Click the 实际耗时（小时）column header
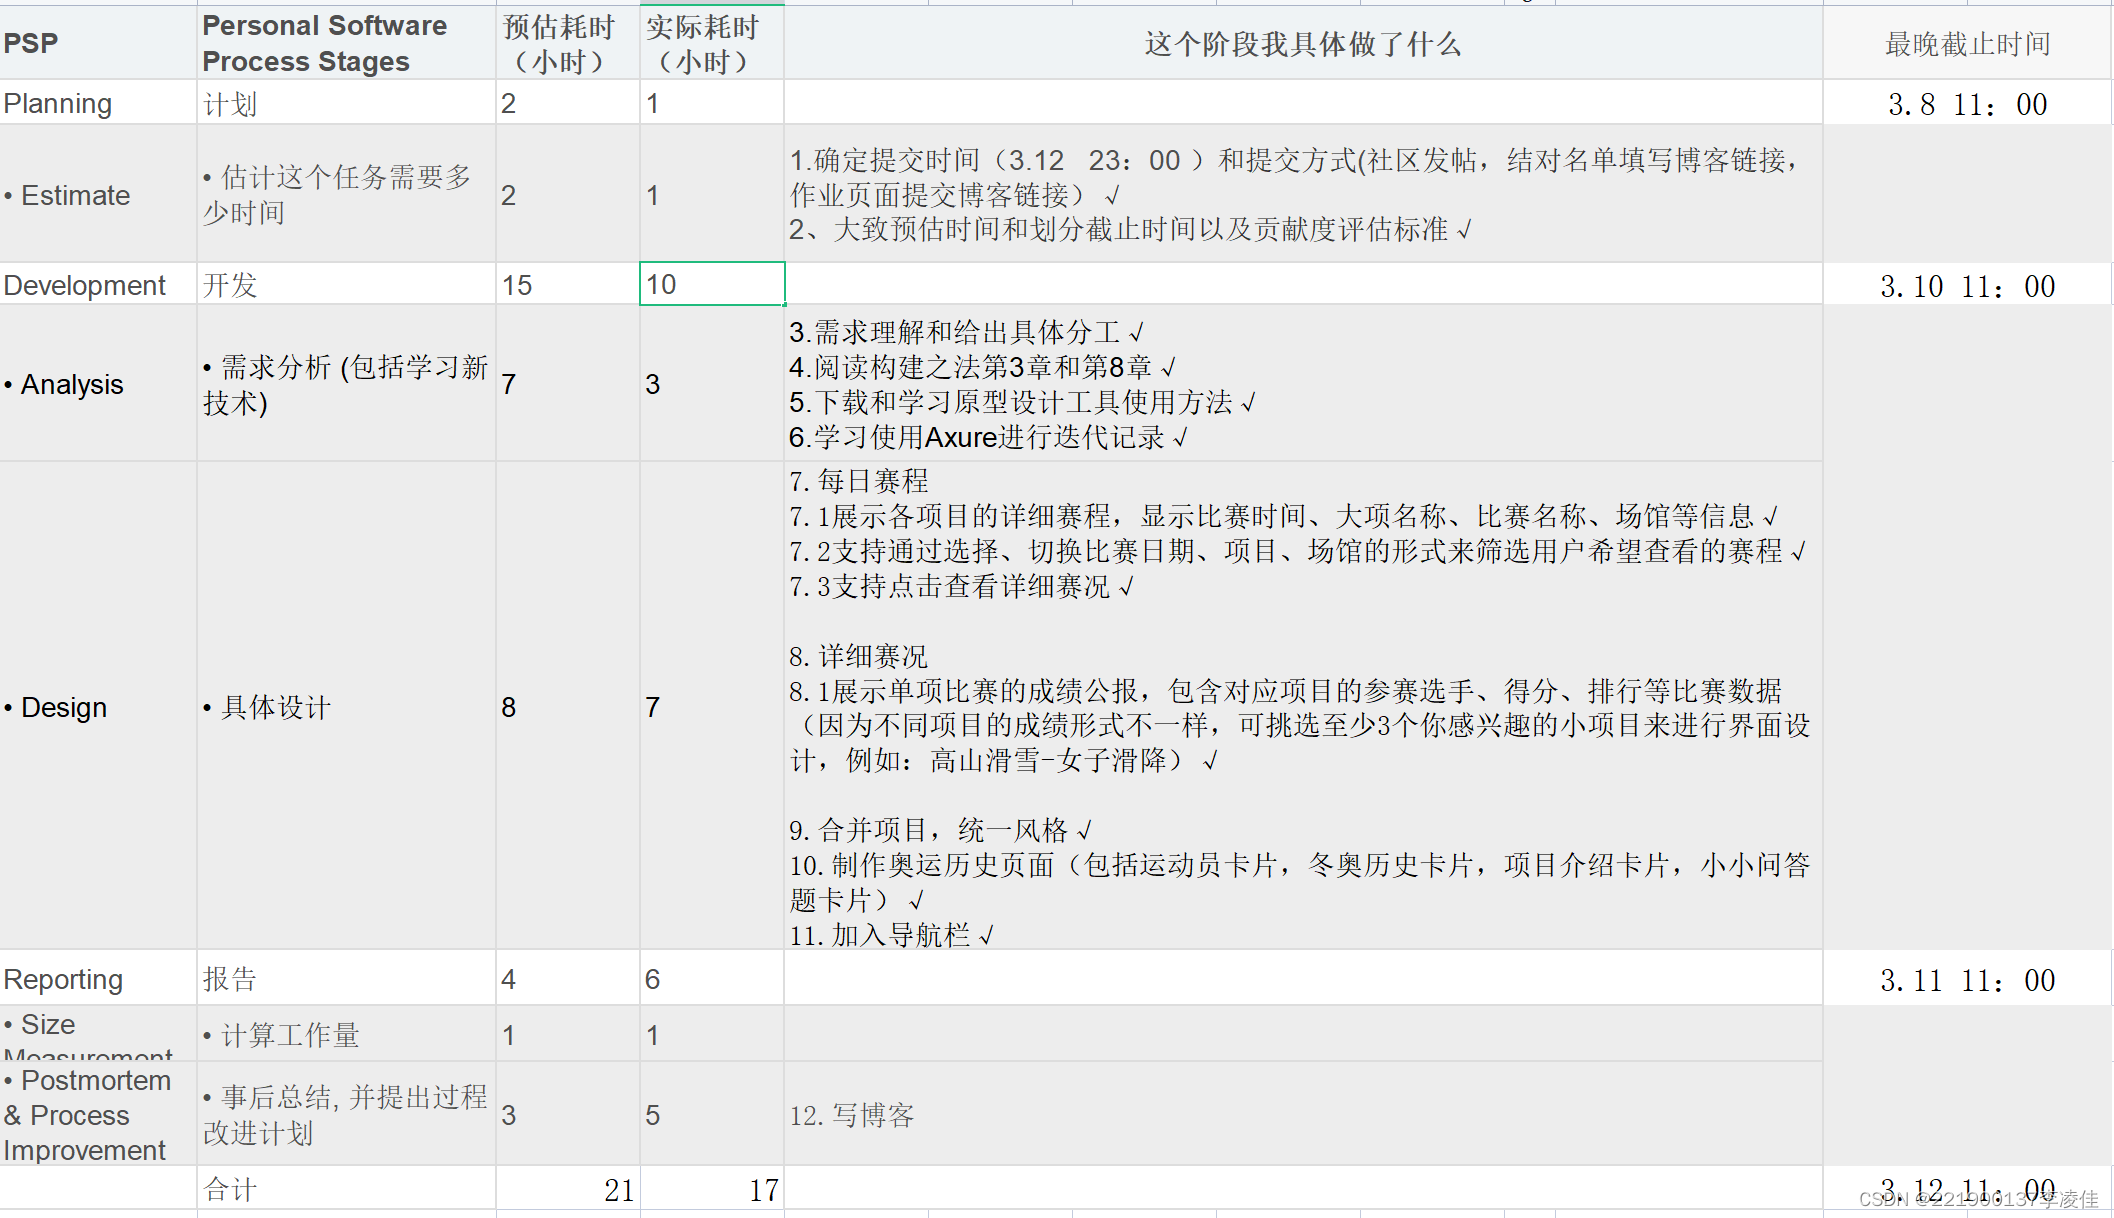Image resolution: width=2114 pixels, height=1218 pixels. click(711, 43)
